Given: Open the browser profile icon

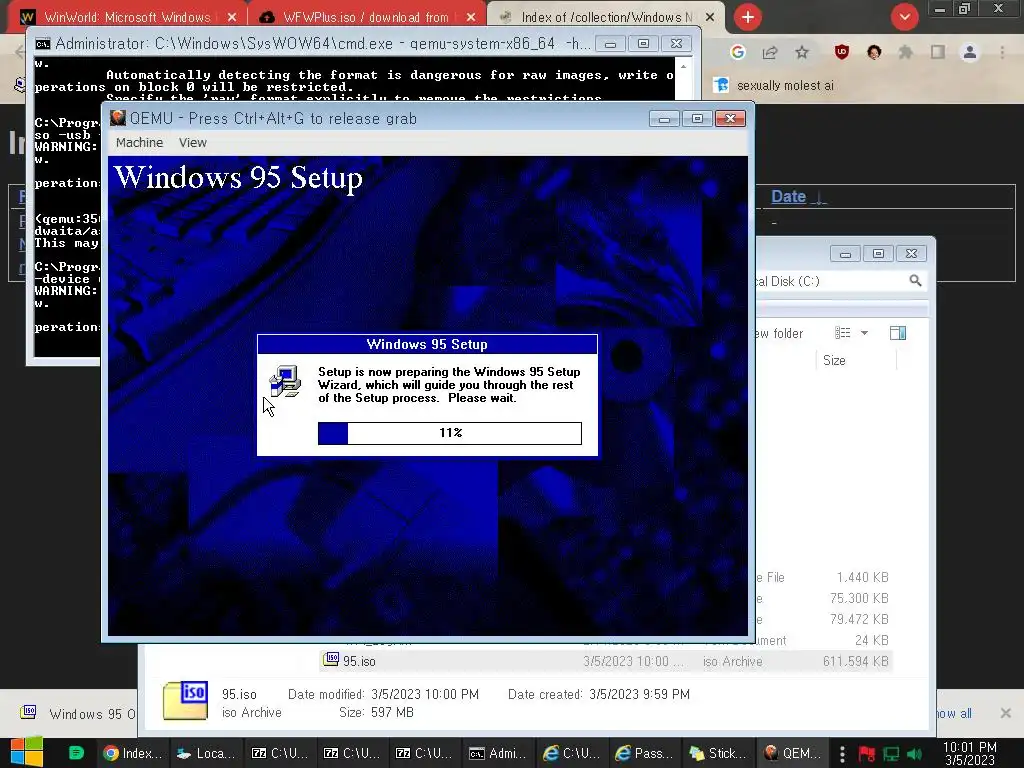Looking at the screenshot, I should 970,52.
